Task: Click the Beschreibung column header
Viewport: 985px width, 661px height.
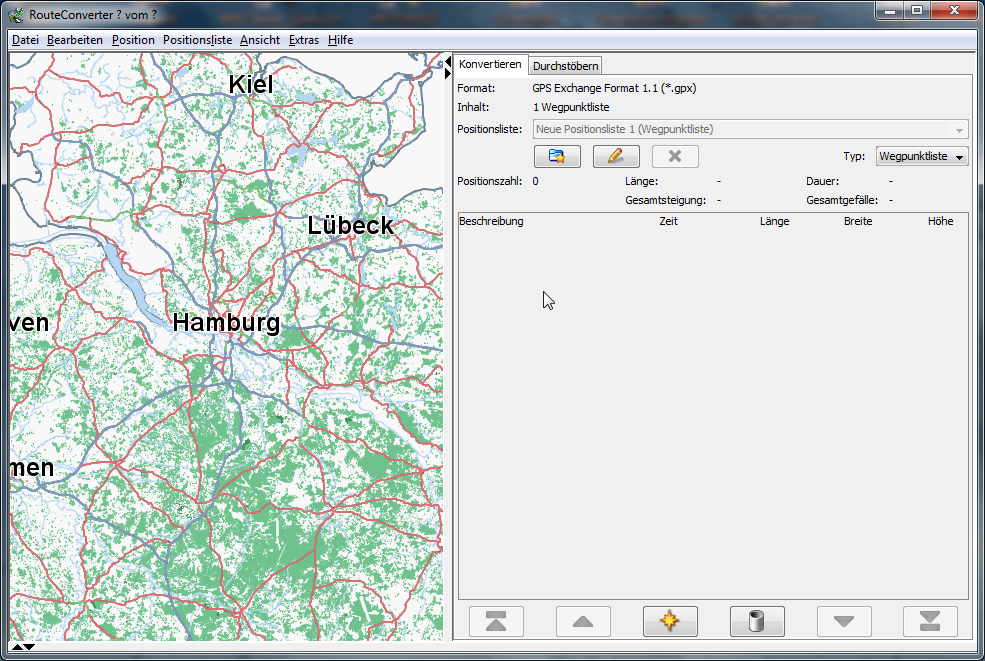Action: [491, 221]
